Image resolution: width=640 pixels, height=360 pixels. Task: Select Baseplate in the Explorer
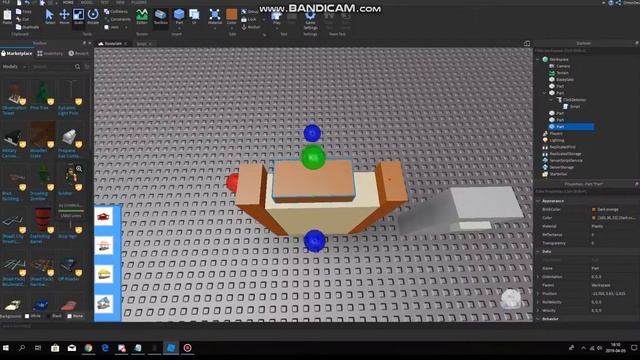pos(562,80)
